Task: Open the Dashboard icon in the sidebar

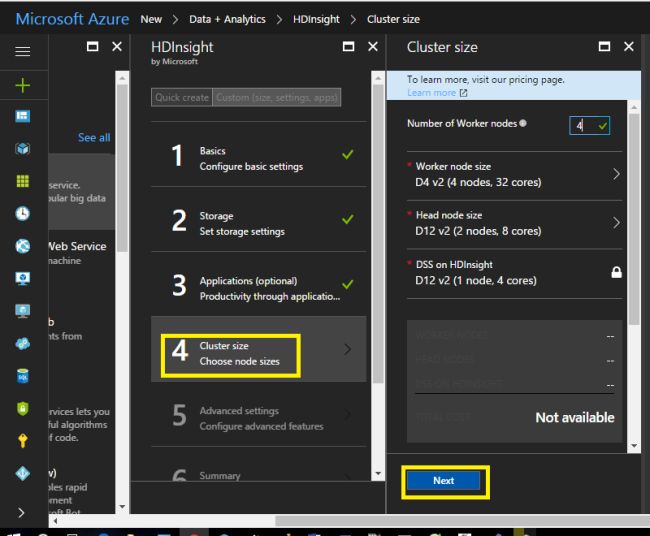Action: point(22,116)
